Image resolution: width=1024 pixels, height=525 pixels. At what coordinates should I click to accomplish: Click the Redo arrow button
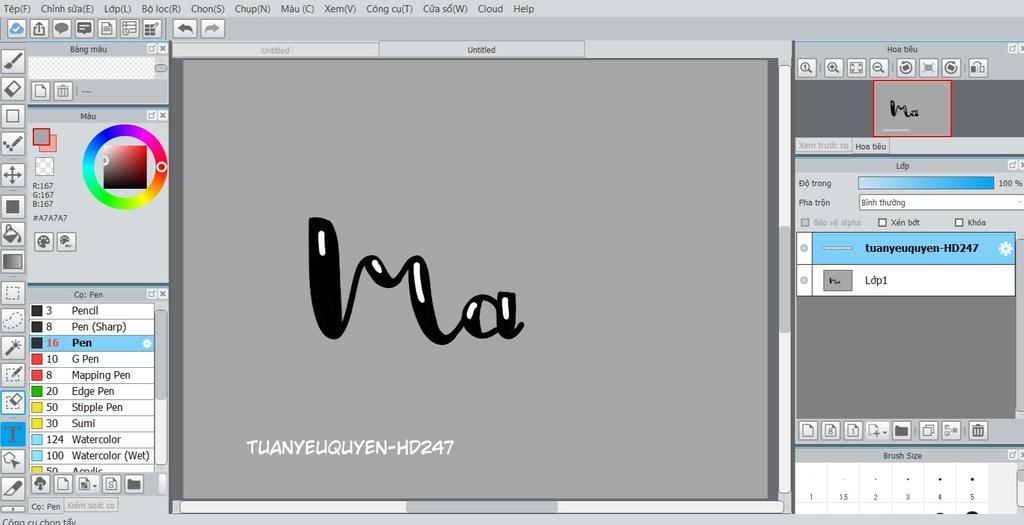pyautogui.click(x=212, y=29)
